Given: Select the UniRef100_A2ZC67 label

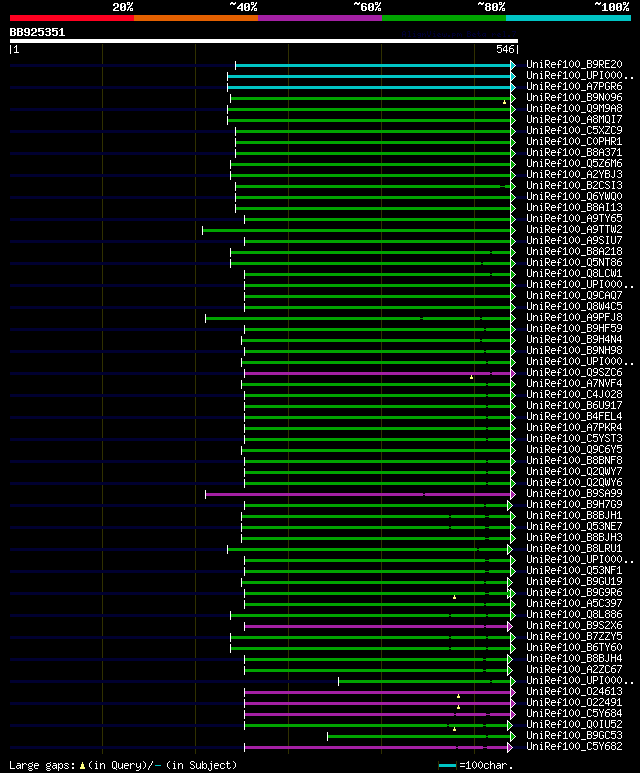Looking at the screenshot, I should [574, 669].
